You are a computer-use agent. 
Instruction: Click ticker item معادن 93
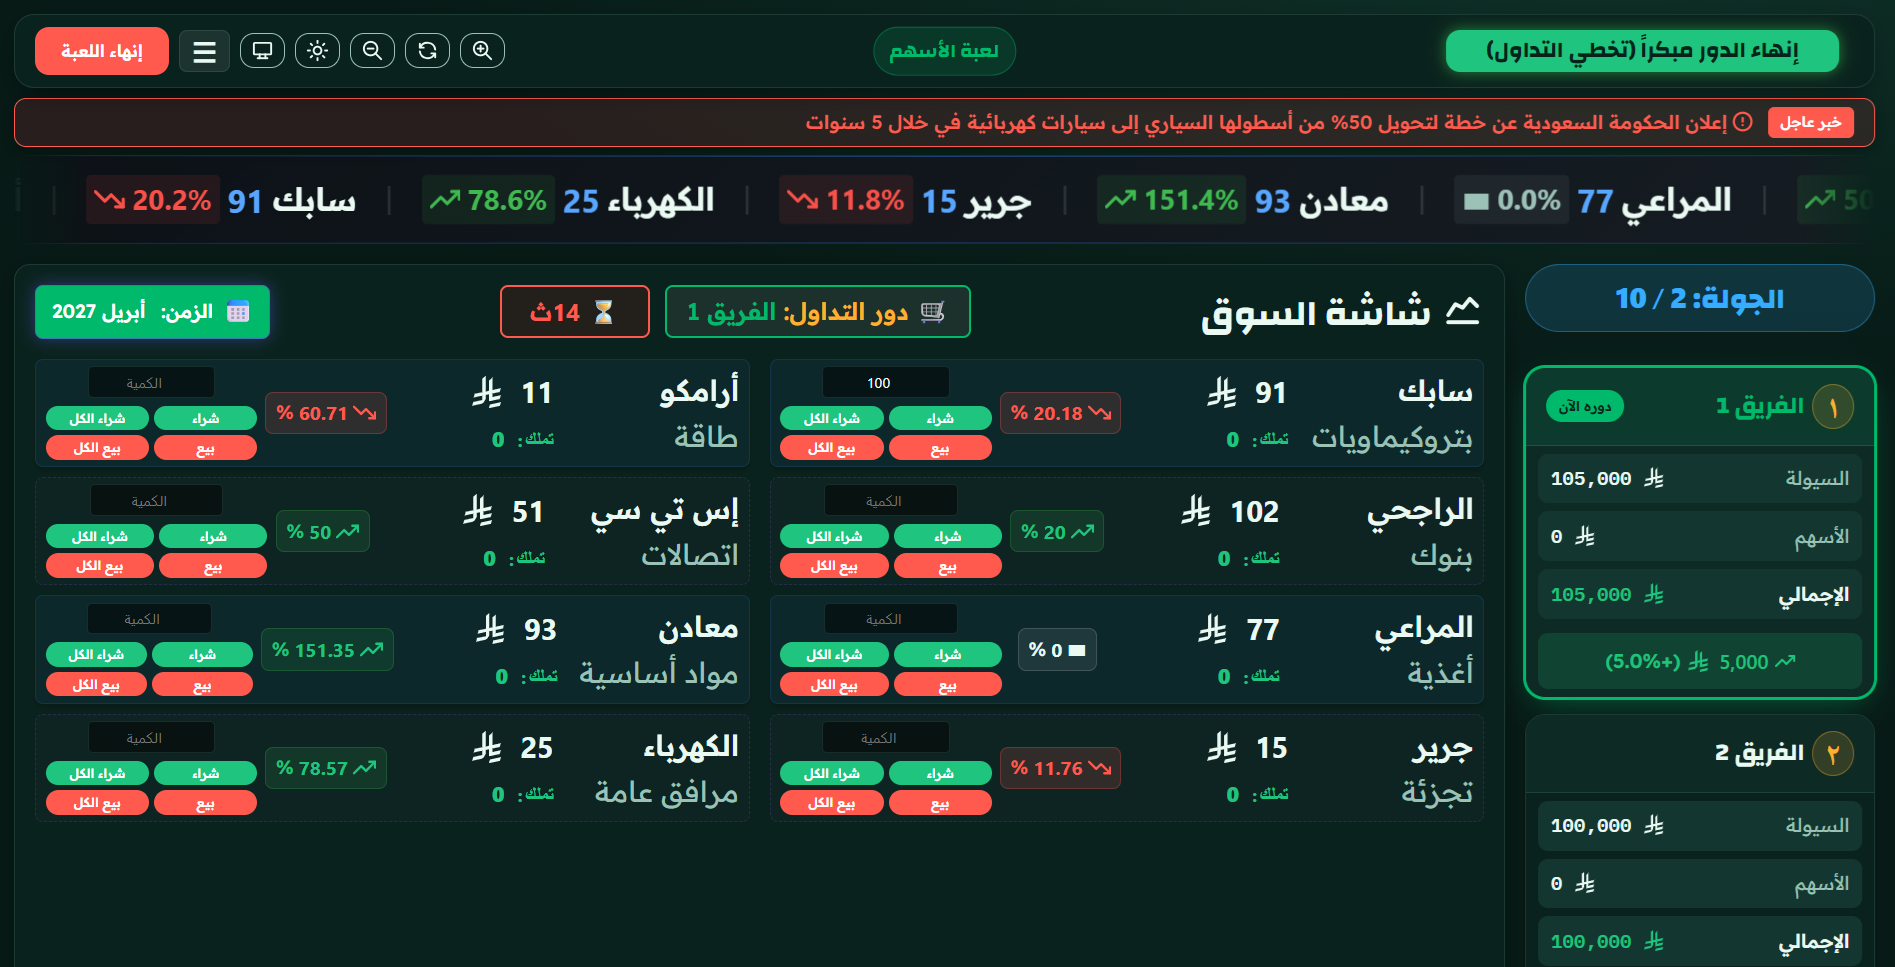[1243, 200]
